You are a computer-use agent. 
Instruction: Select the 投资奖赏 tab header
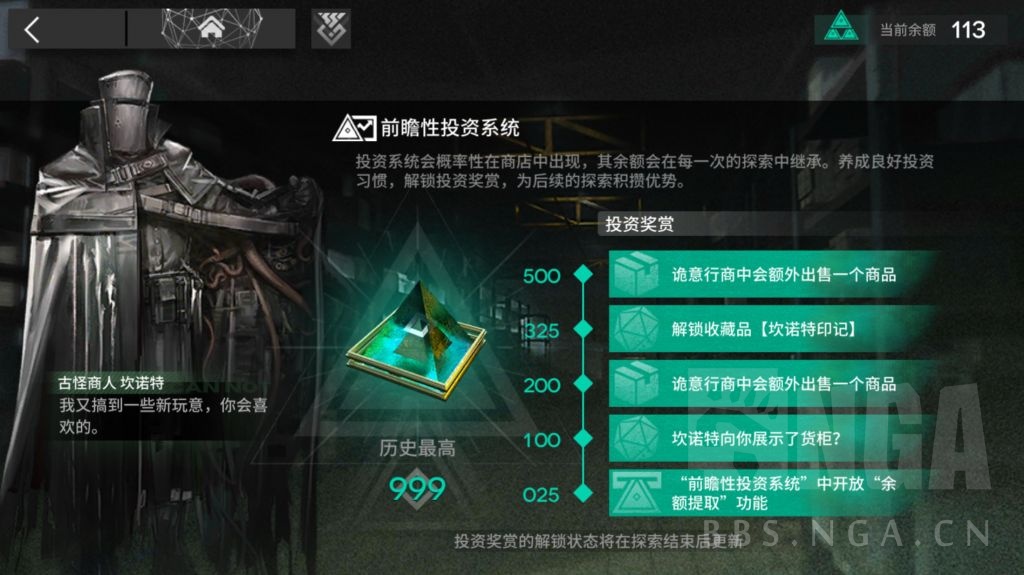coord(639,224)
